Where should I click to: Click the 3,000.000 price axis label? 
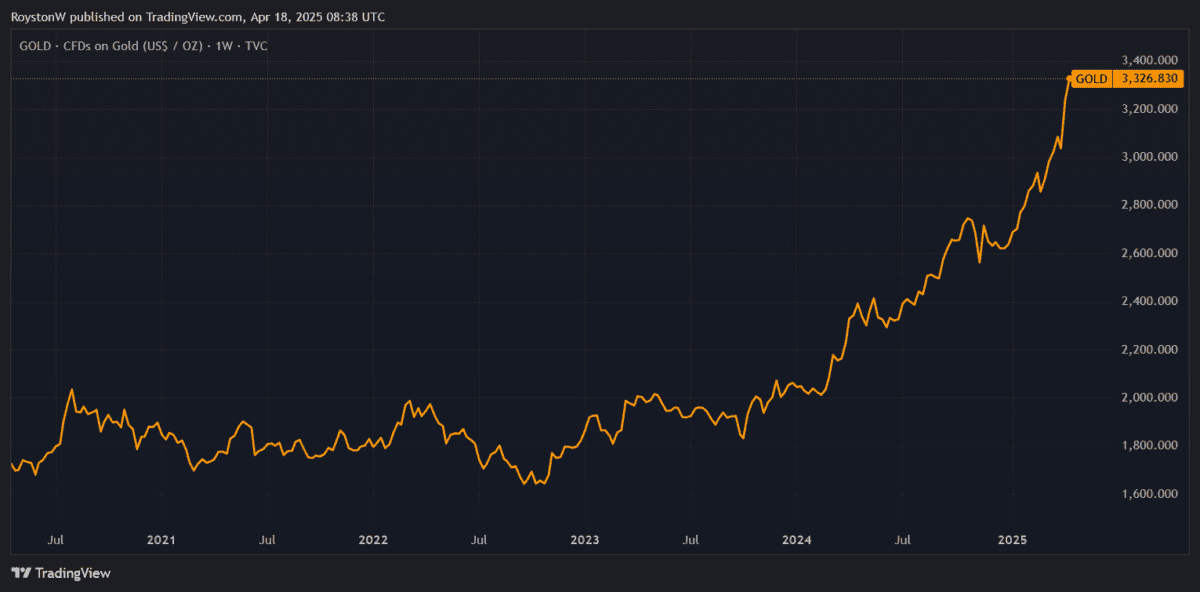pos(1150,157)
